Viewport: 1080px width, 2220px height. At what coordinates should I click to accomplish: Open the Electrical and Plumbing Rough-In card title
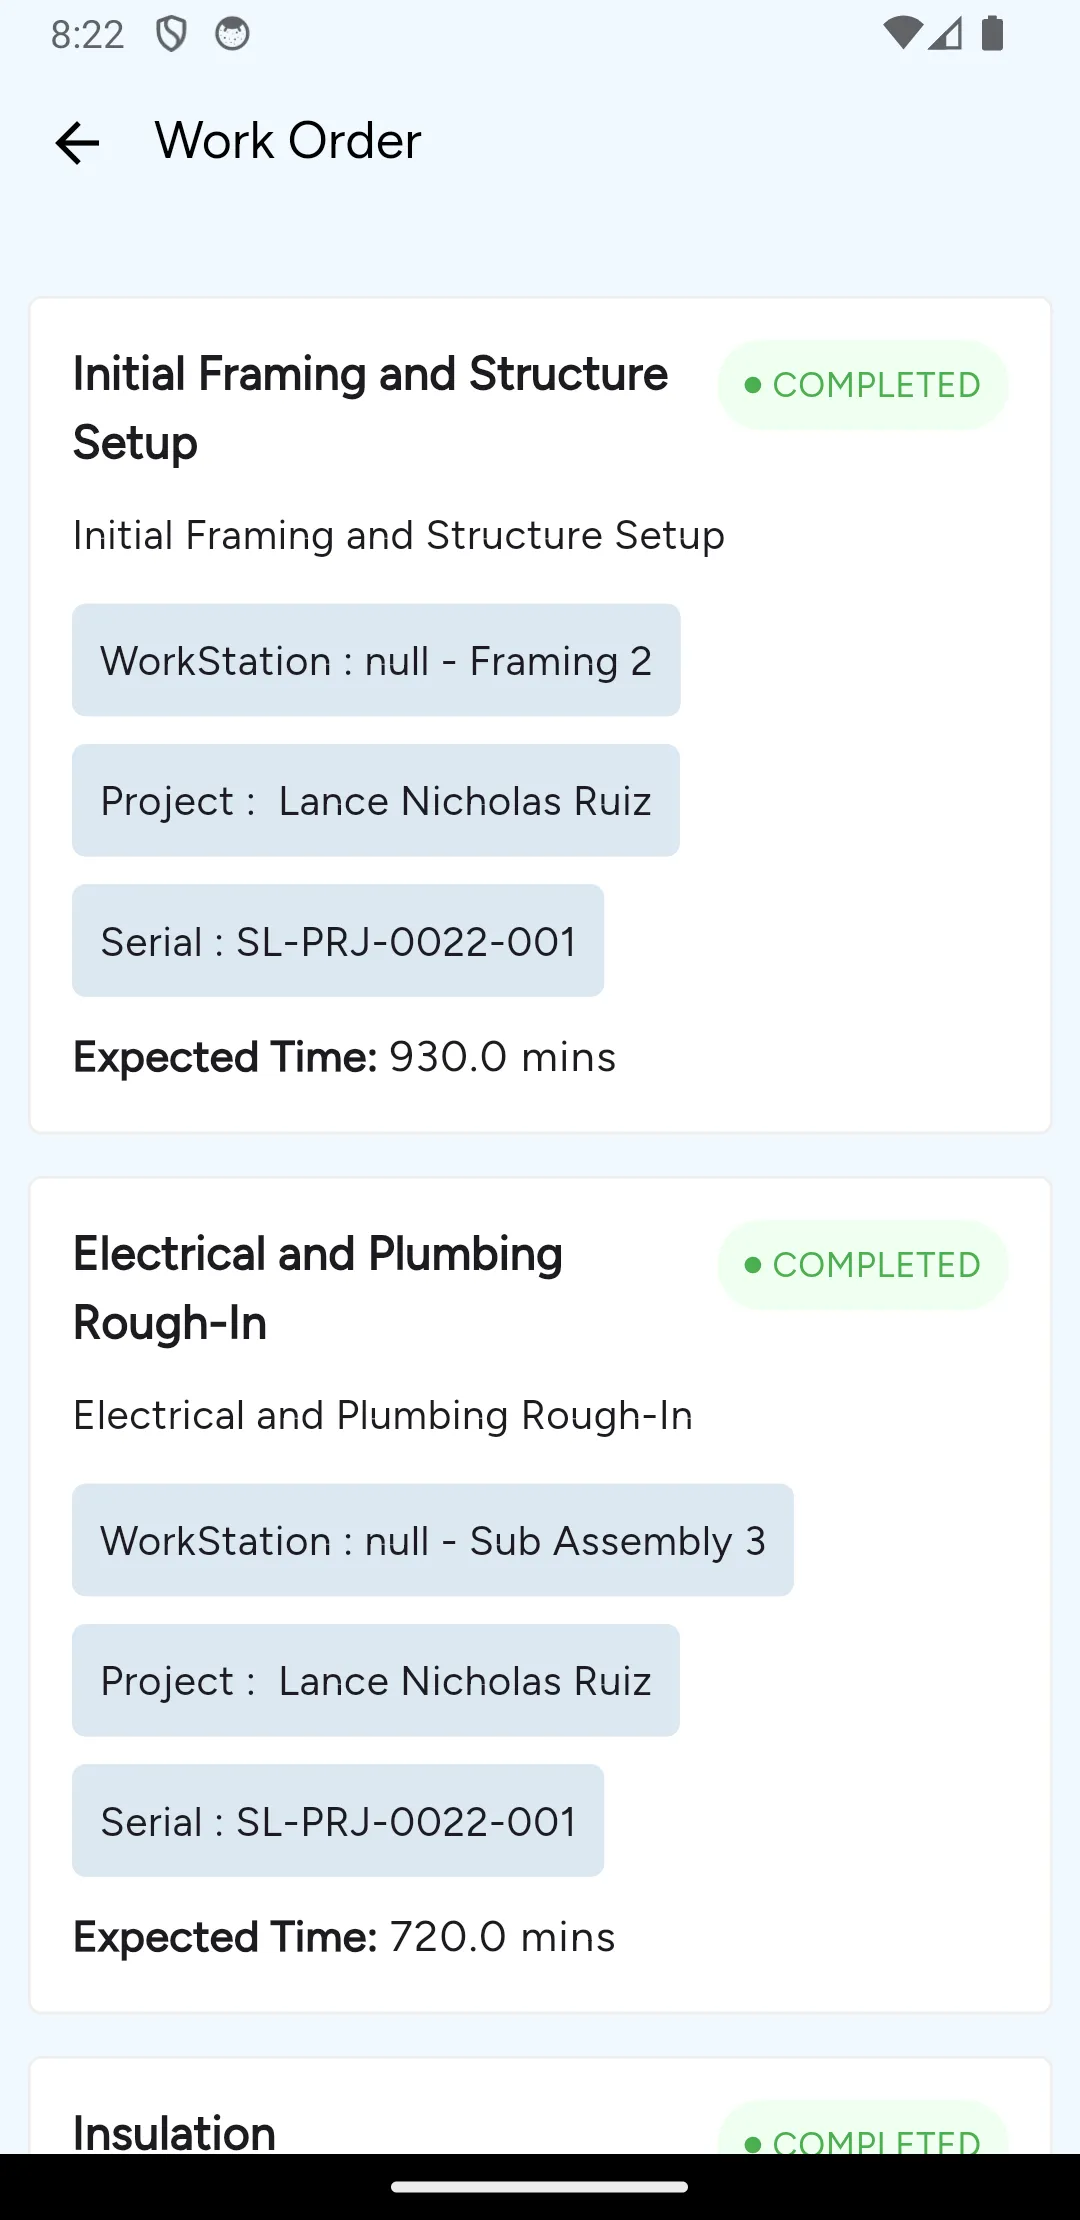(x=318, y=1288)
